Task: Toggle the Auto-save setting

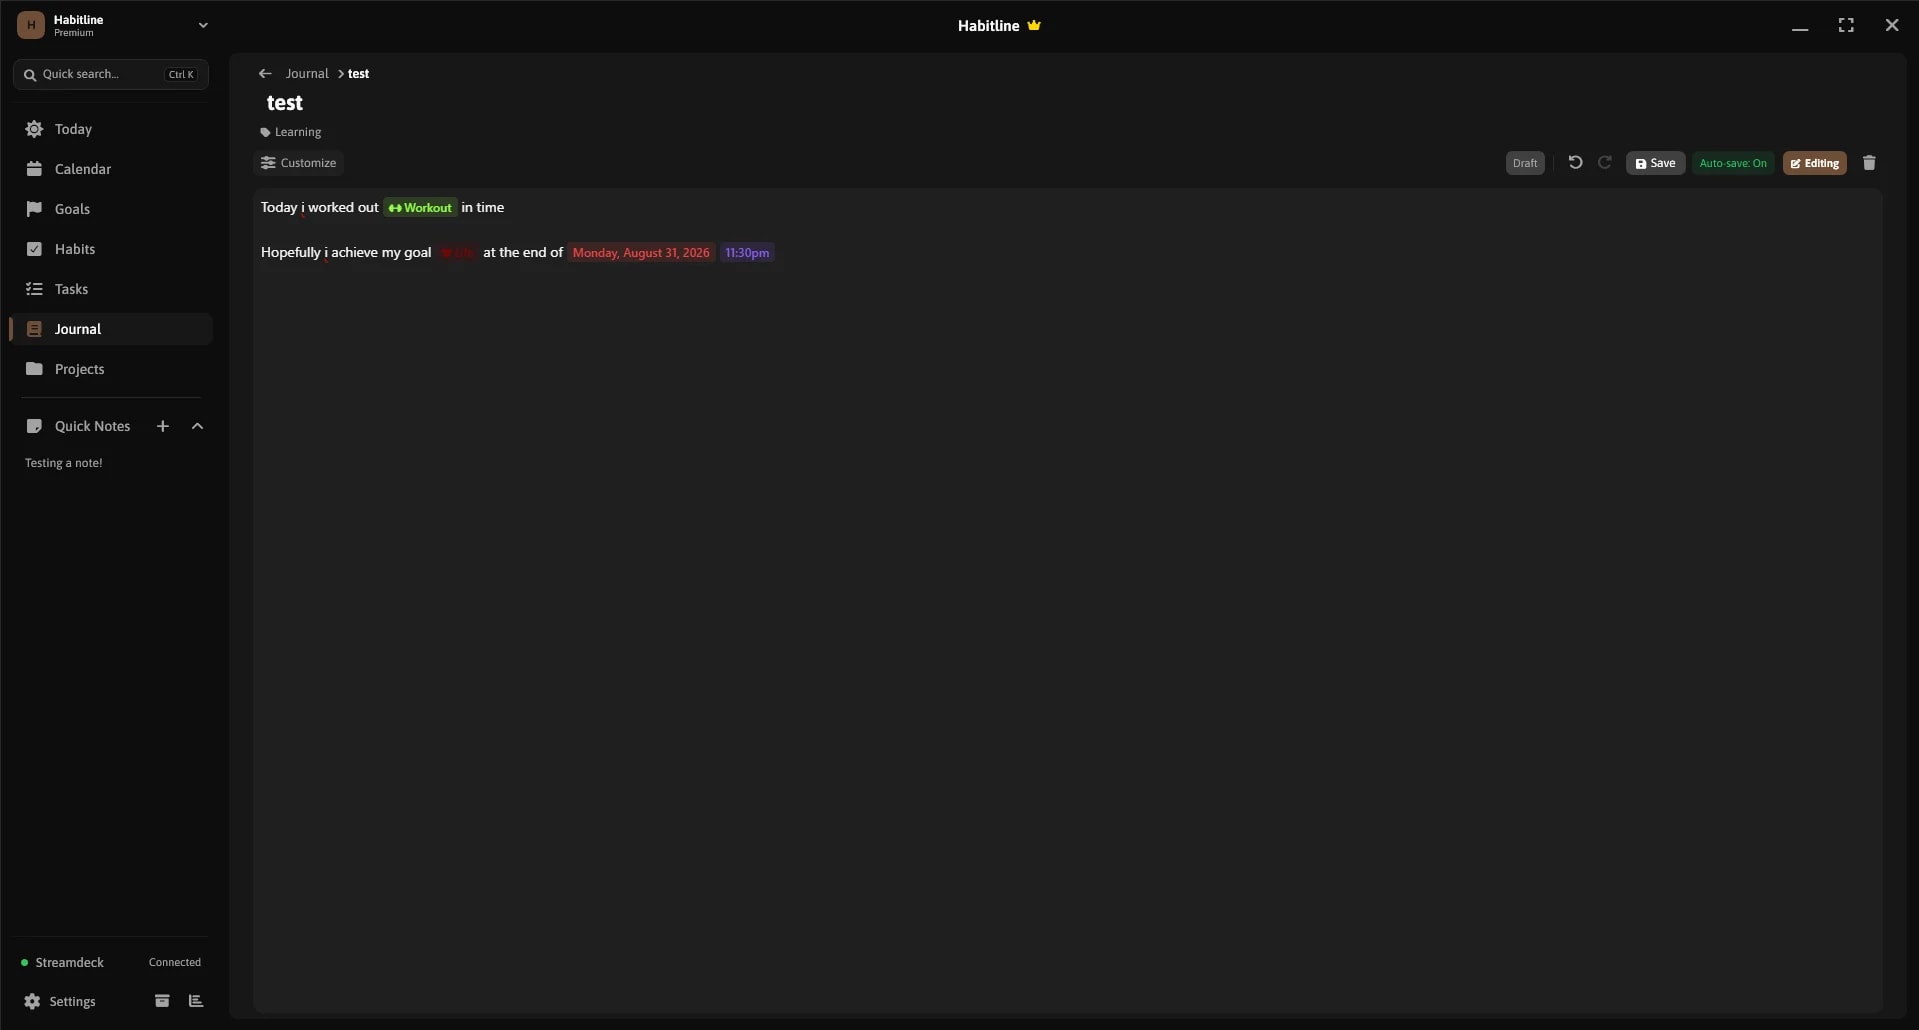Action: click(x=1733, y=163)
